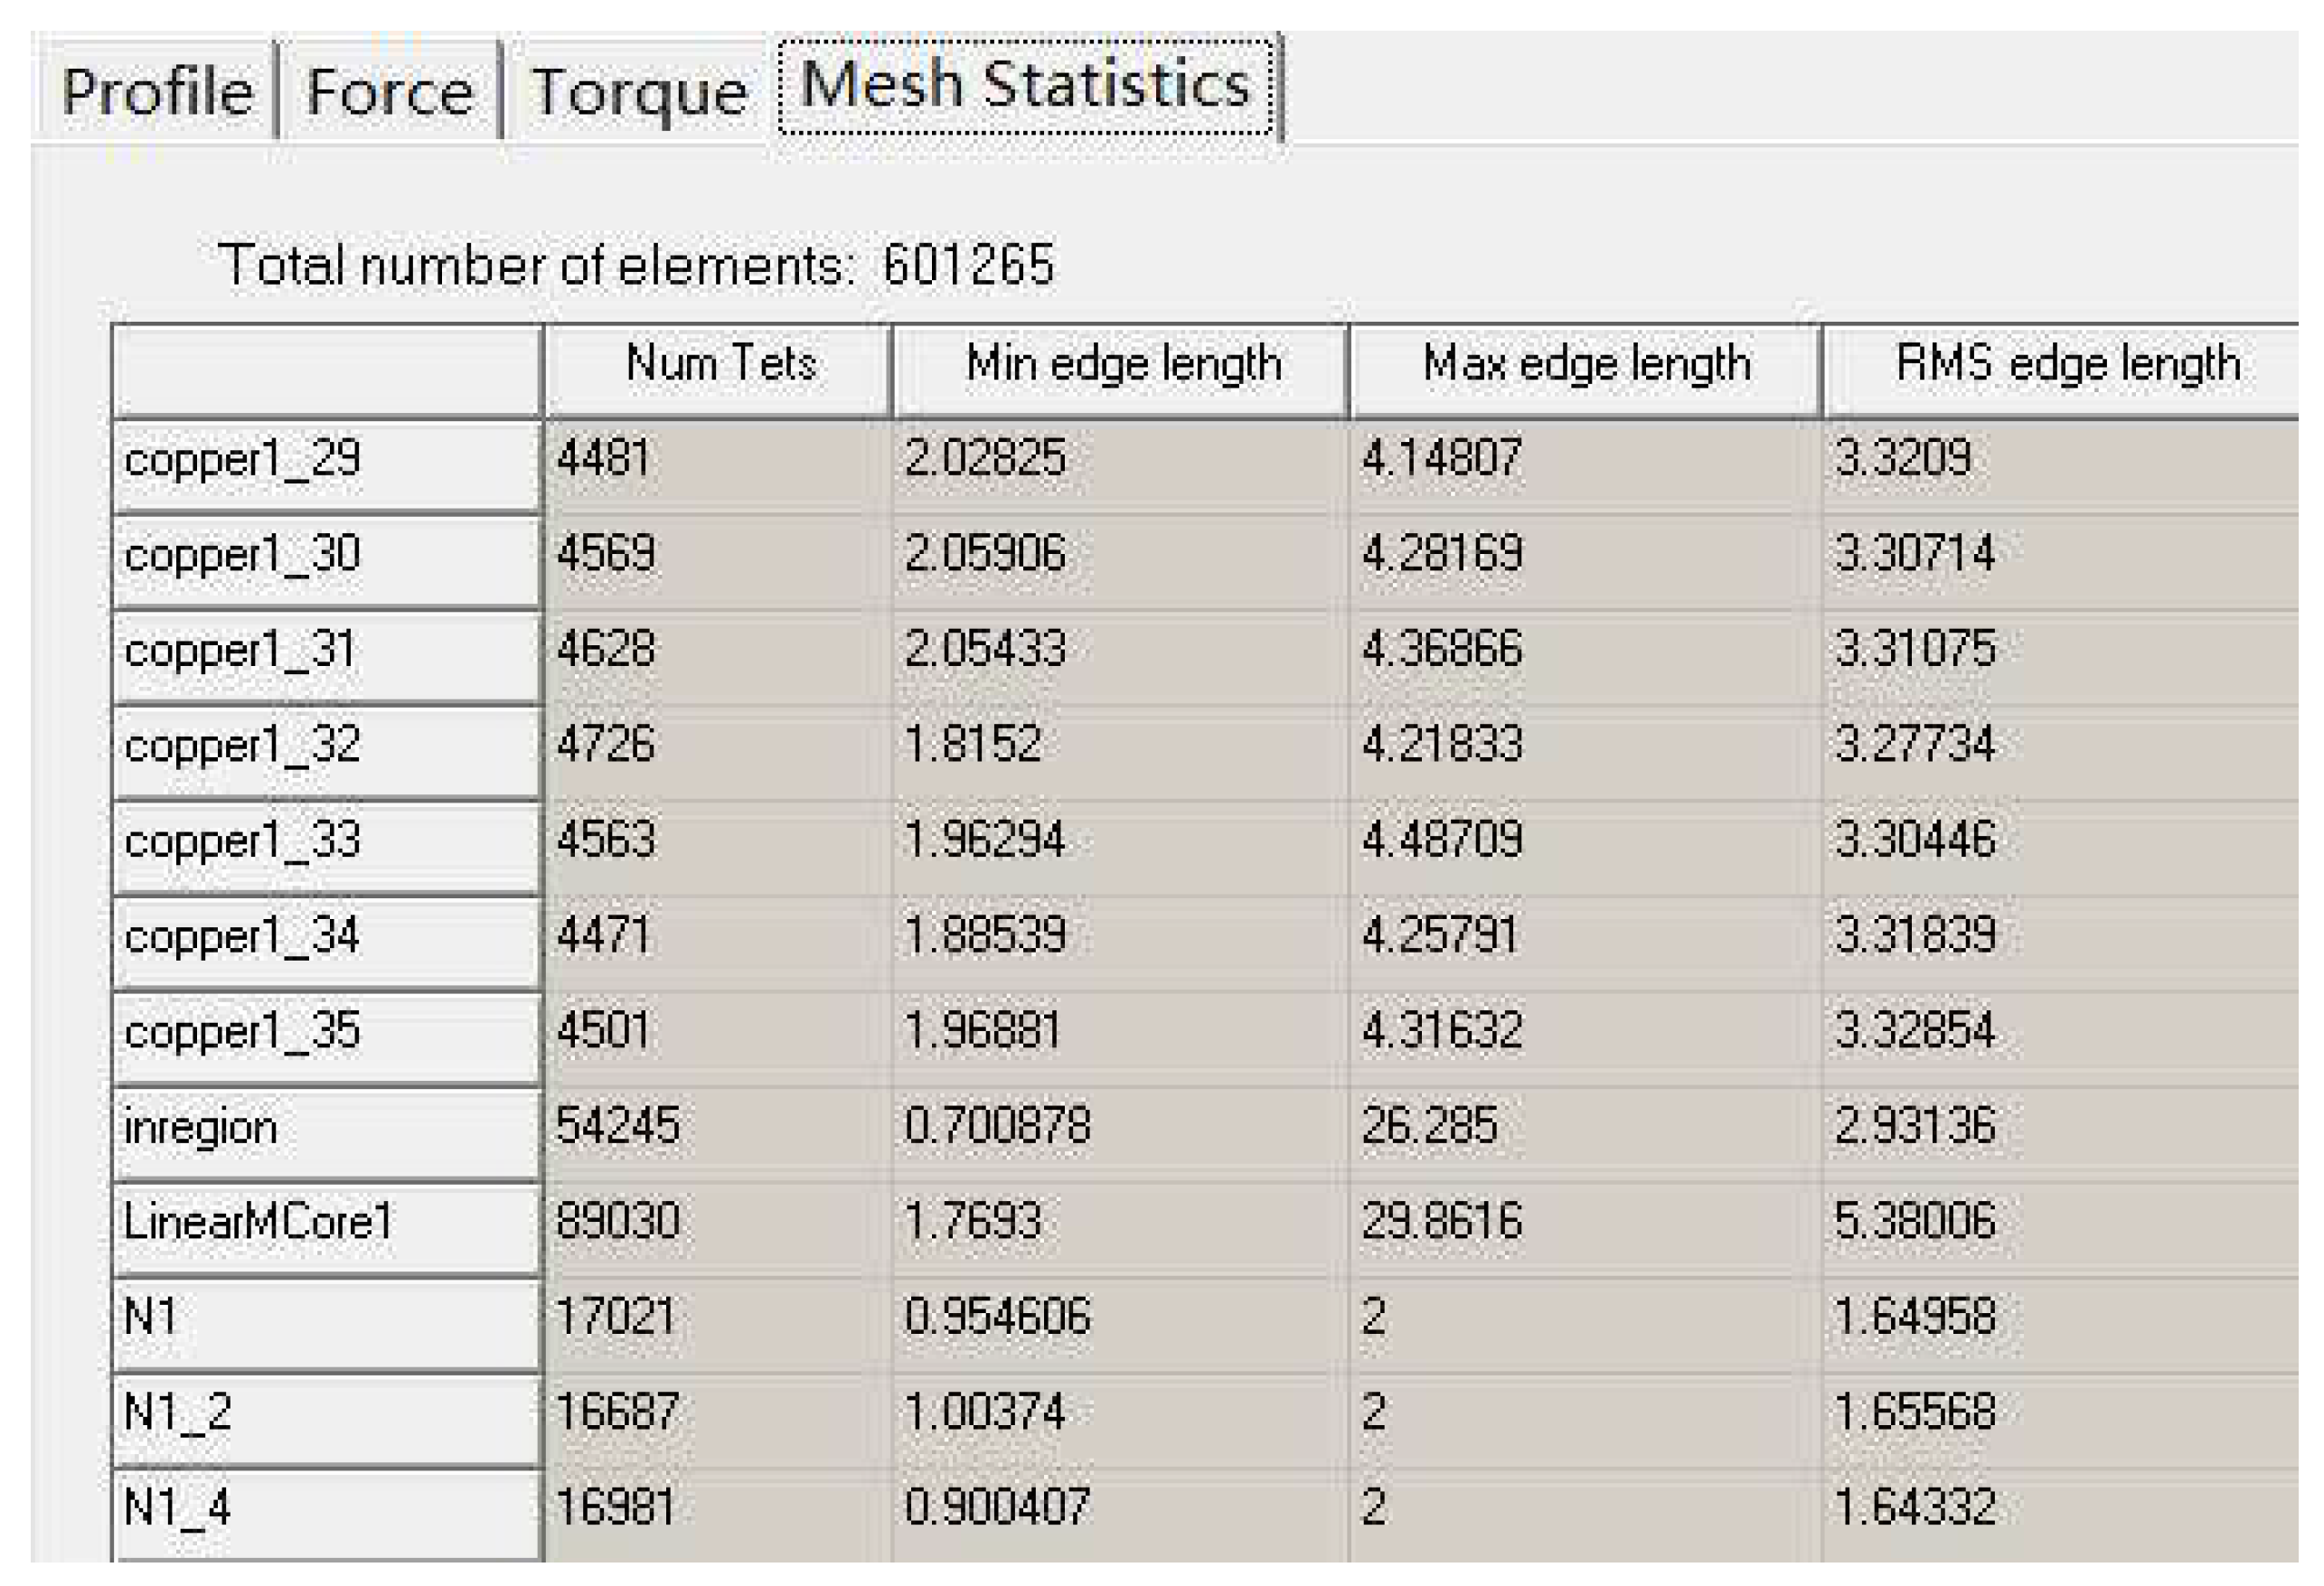Select the copper1_29 row header

click(327, 462)
